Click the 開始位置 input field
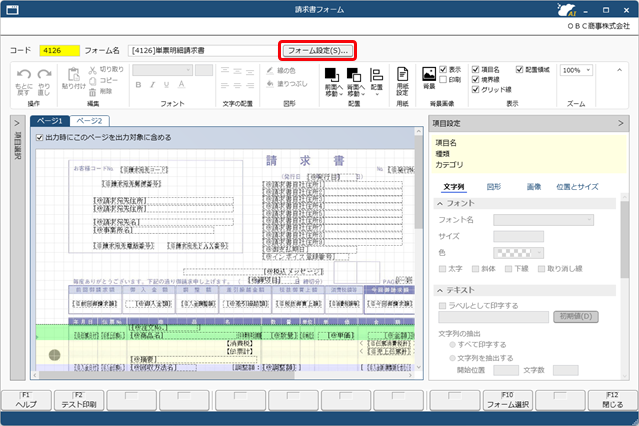639x426 pixels. (506, 370)
